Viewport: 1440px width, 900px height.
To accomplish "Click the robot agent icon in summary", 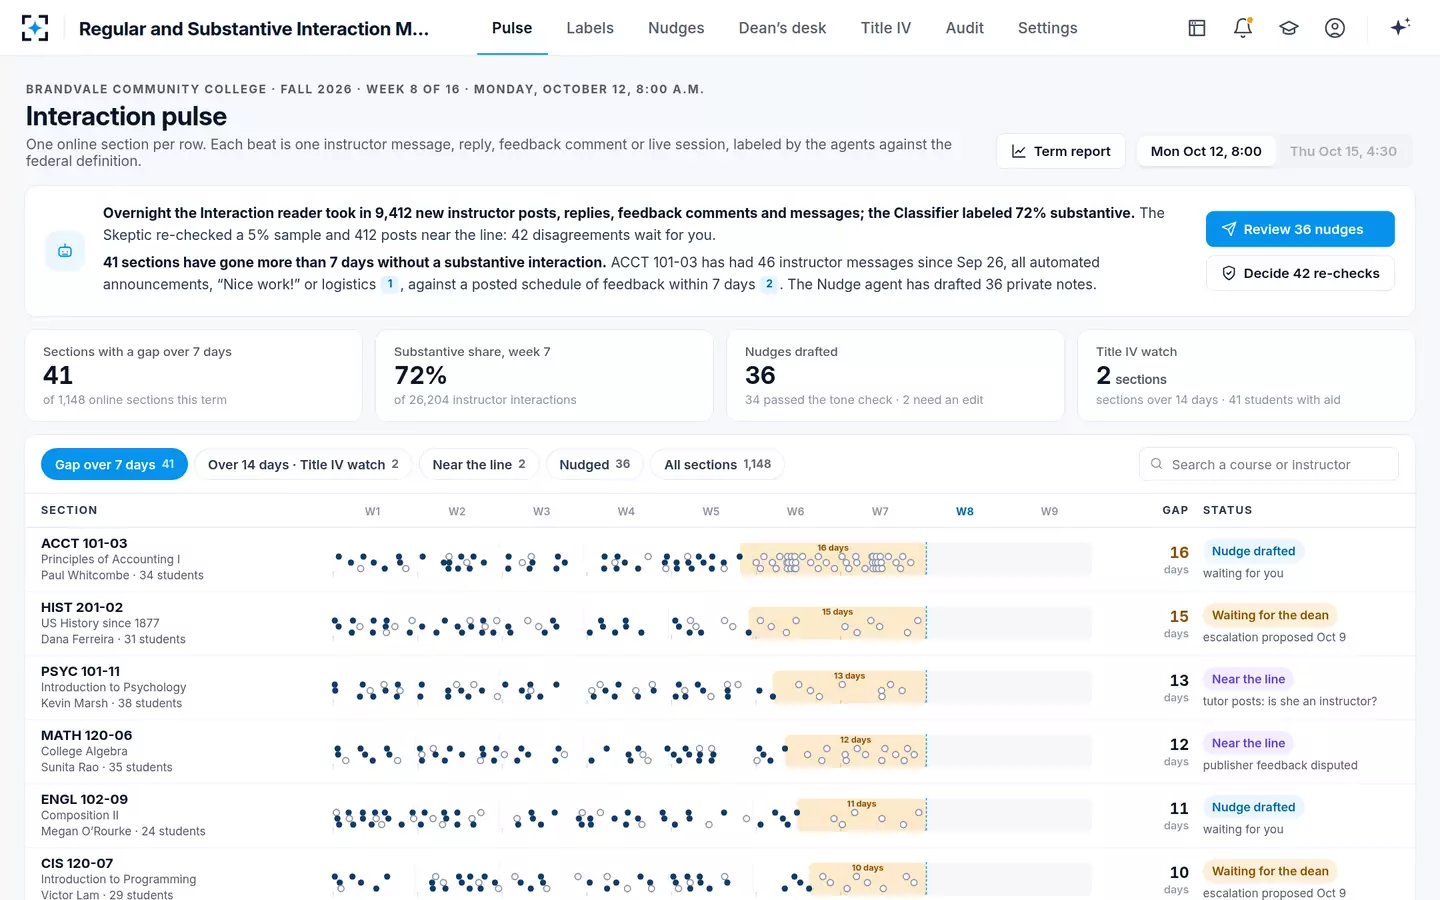I will pos(65,251).
